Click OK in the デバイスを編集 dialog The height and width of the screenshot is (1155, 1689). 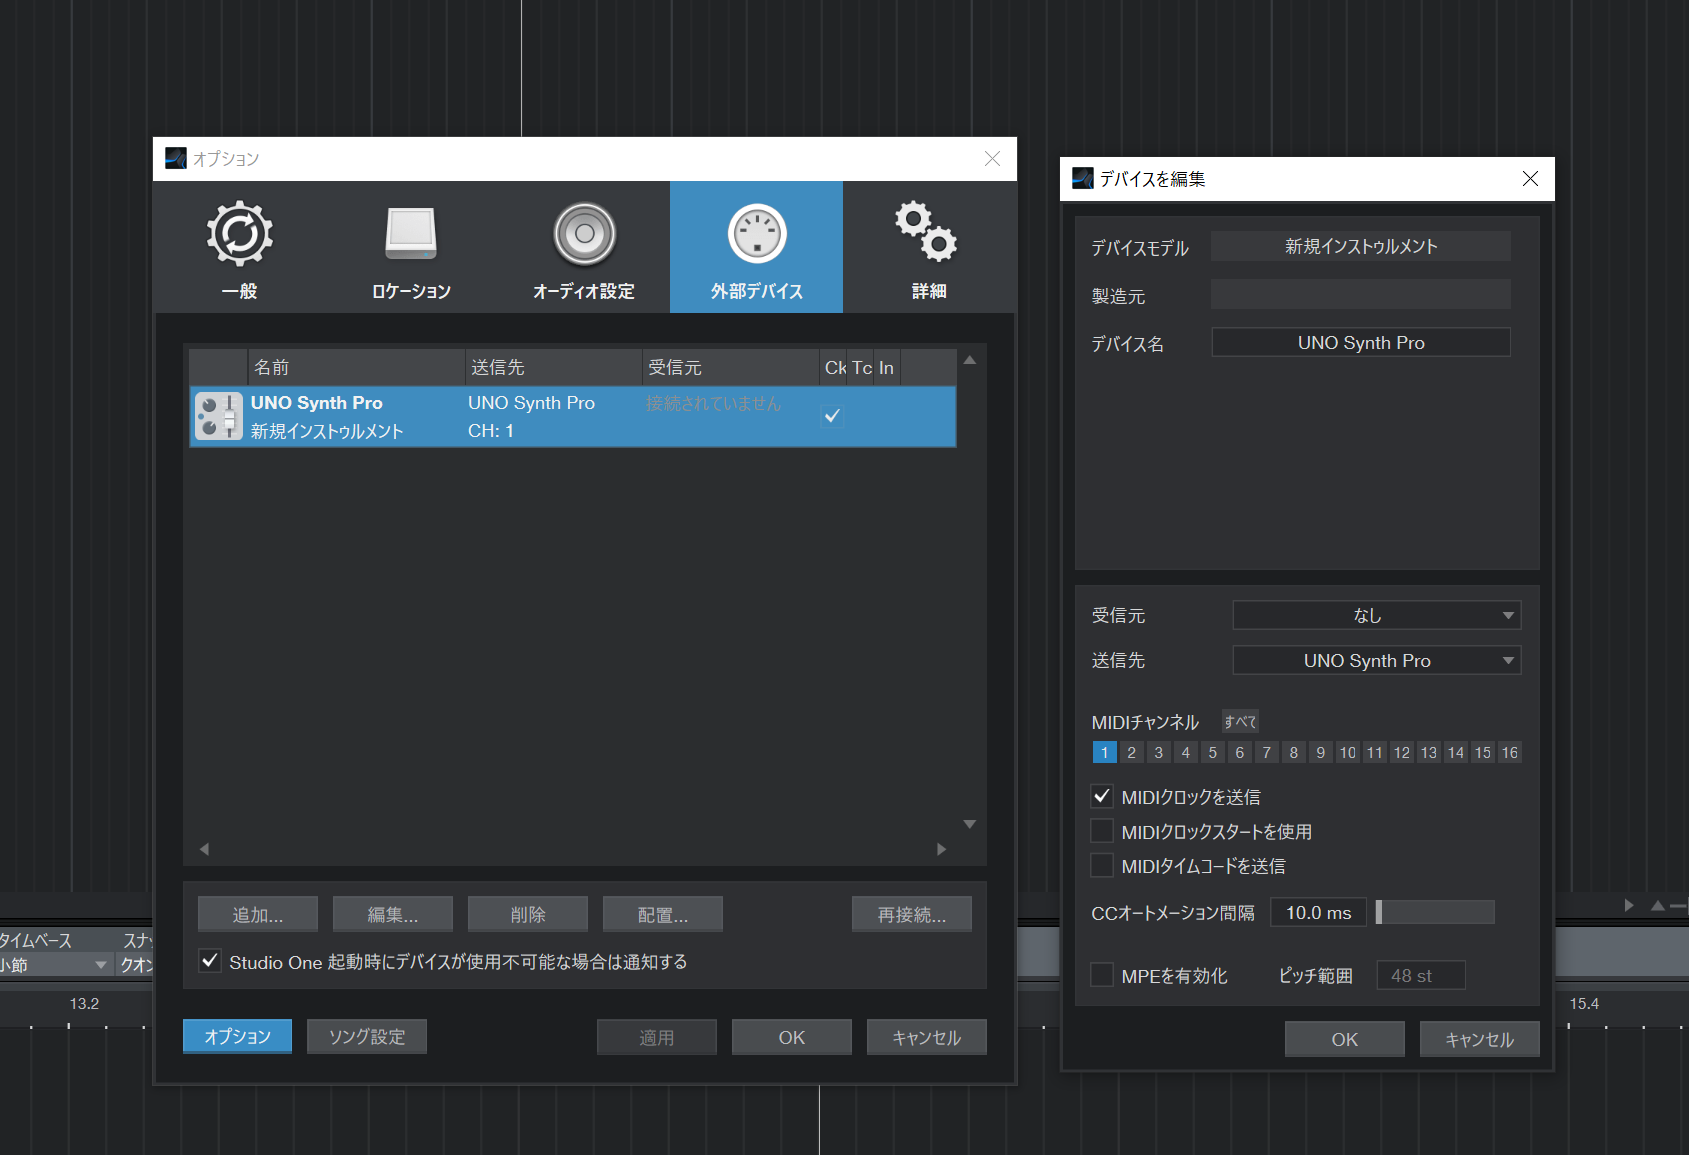1345,1039
